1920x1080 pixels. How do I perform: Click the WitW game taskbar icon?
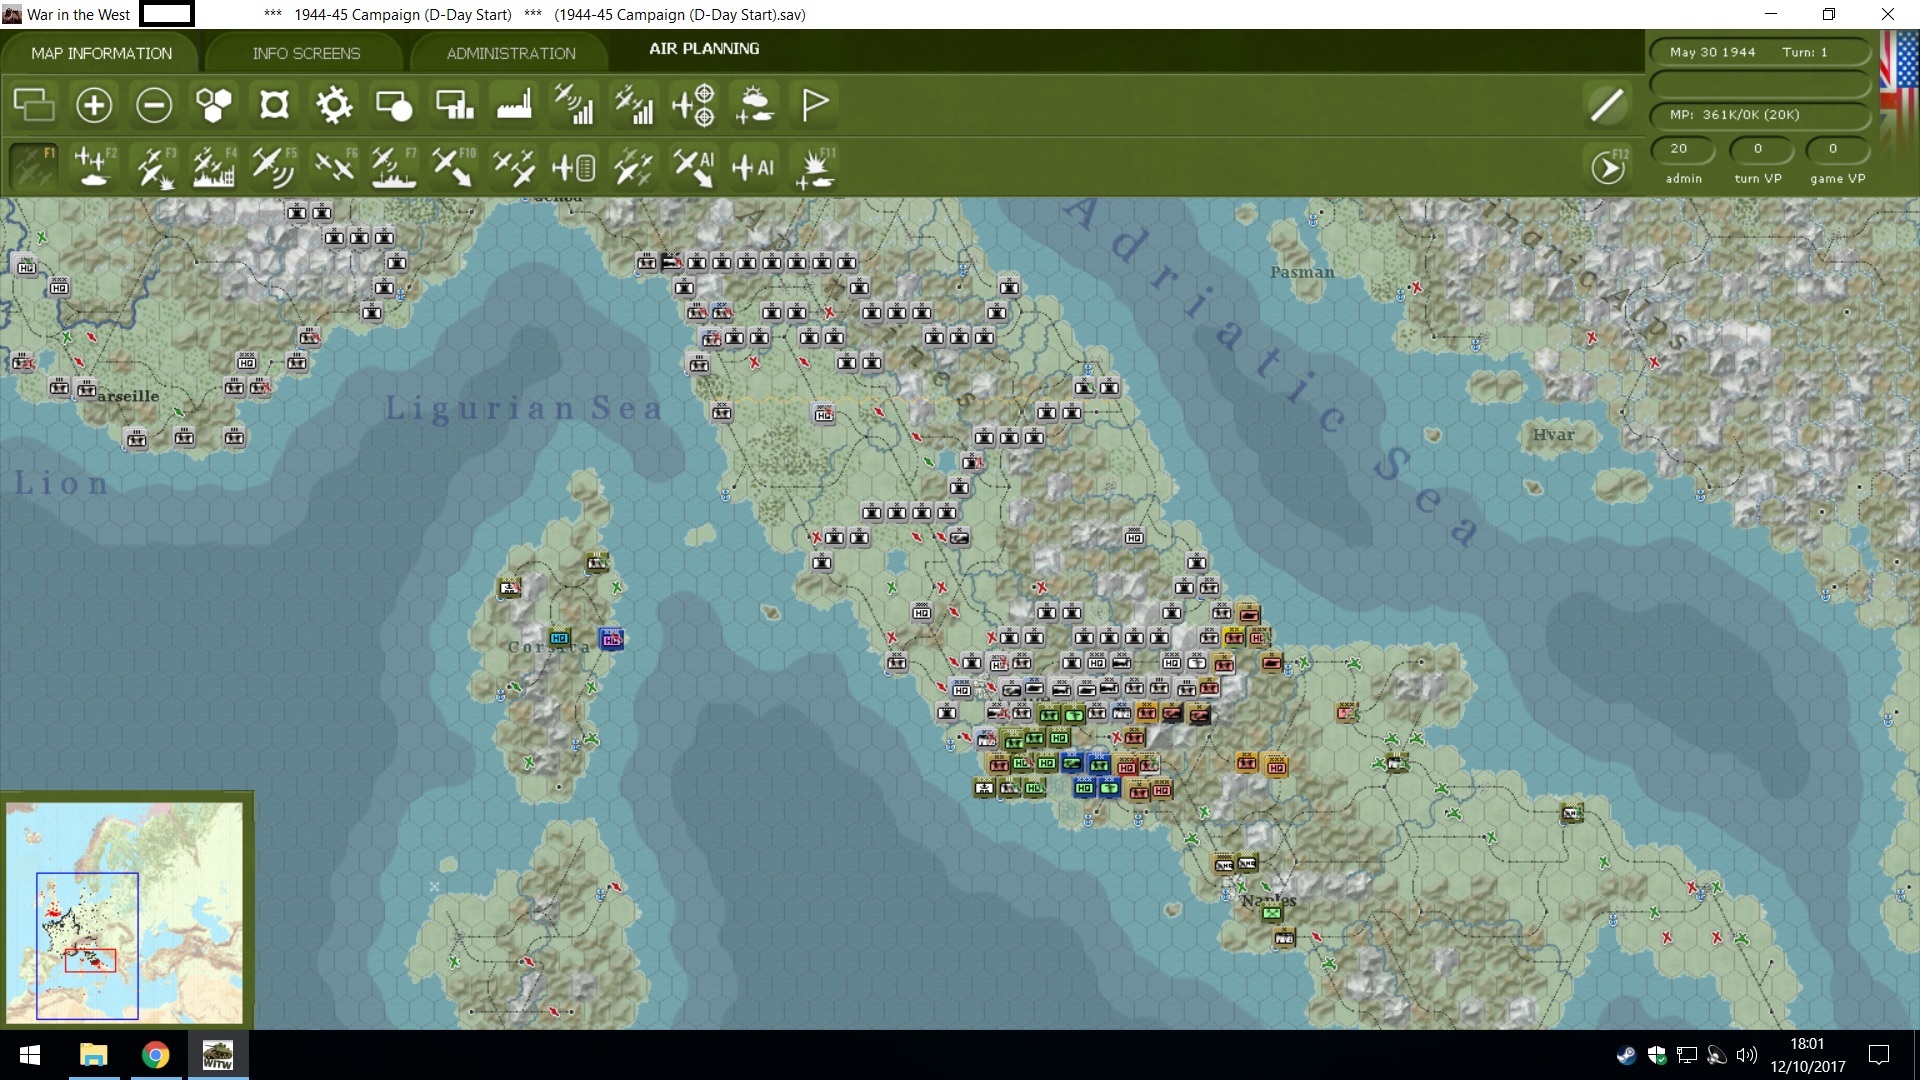point(217,1055)
